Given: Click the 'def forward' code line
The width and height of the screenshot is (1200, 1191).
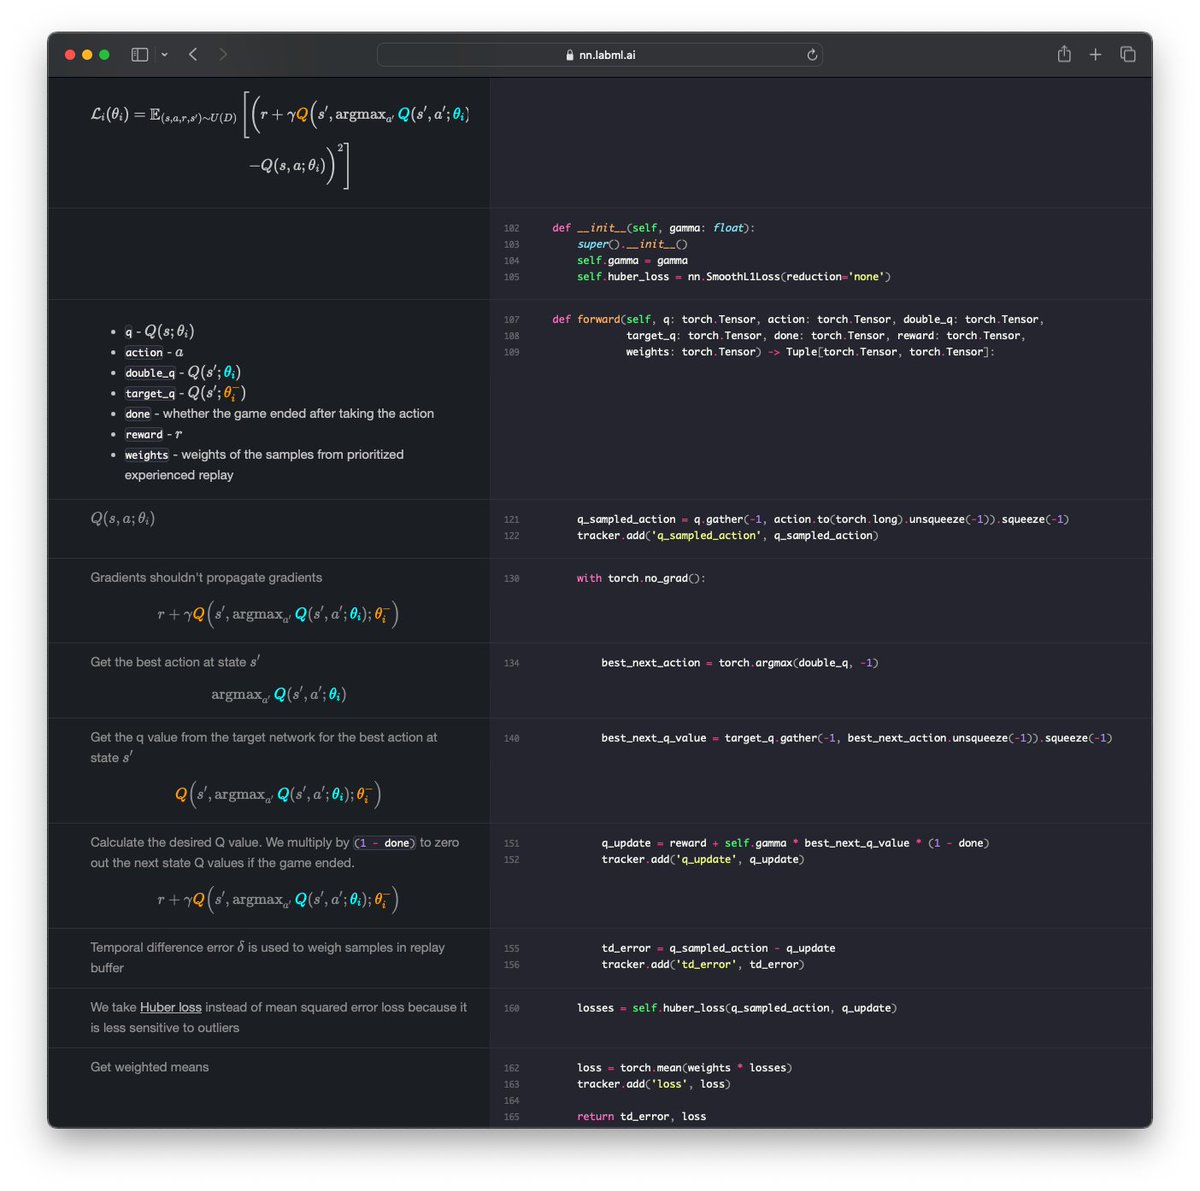Looking at the screenshot, I should coord(798,320).
